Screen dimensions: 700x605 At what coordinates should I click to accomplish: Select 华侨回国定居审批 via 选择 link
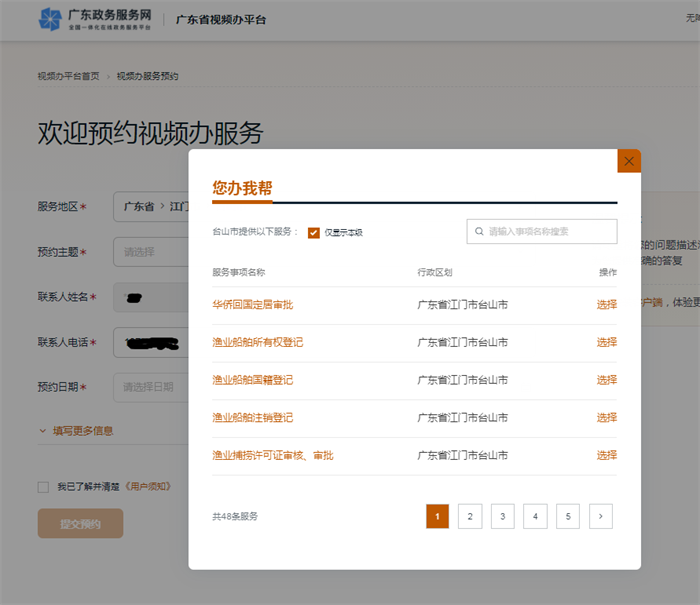[606, 305]
